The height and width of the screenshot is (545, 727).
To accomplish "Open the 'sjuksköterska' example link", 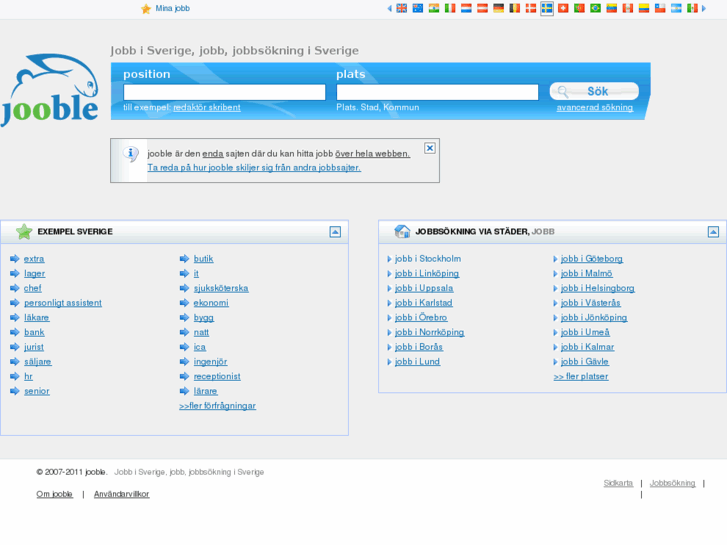I will click(221, 288).
